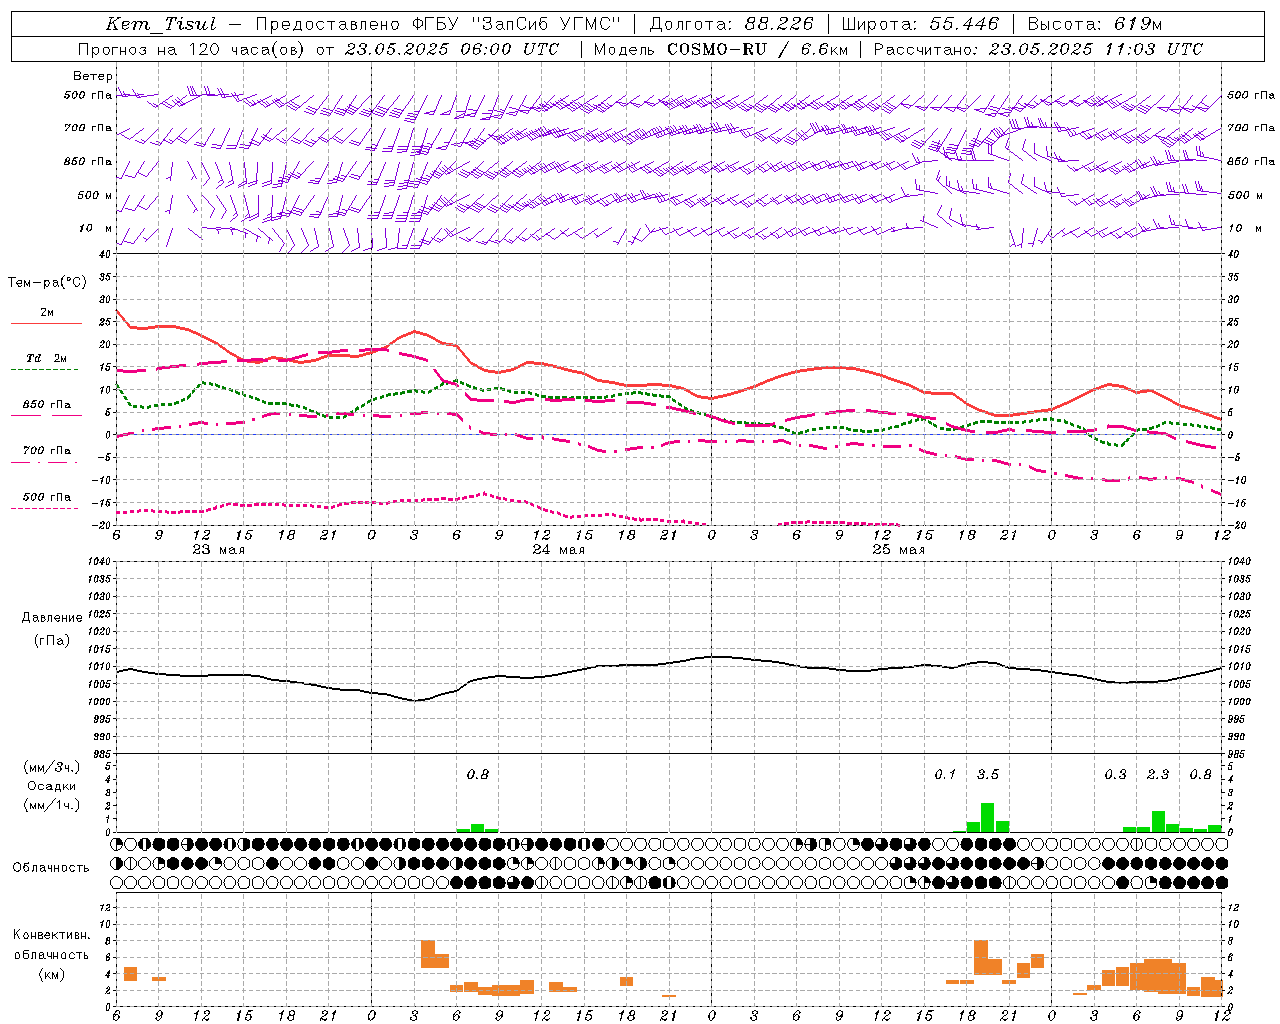Viewport: 1280px width, 1024px height.
Task: Select the Прогноз на 120 часа(ов) text
Action: coord(193,49)
